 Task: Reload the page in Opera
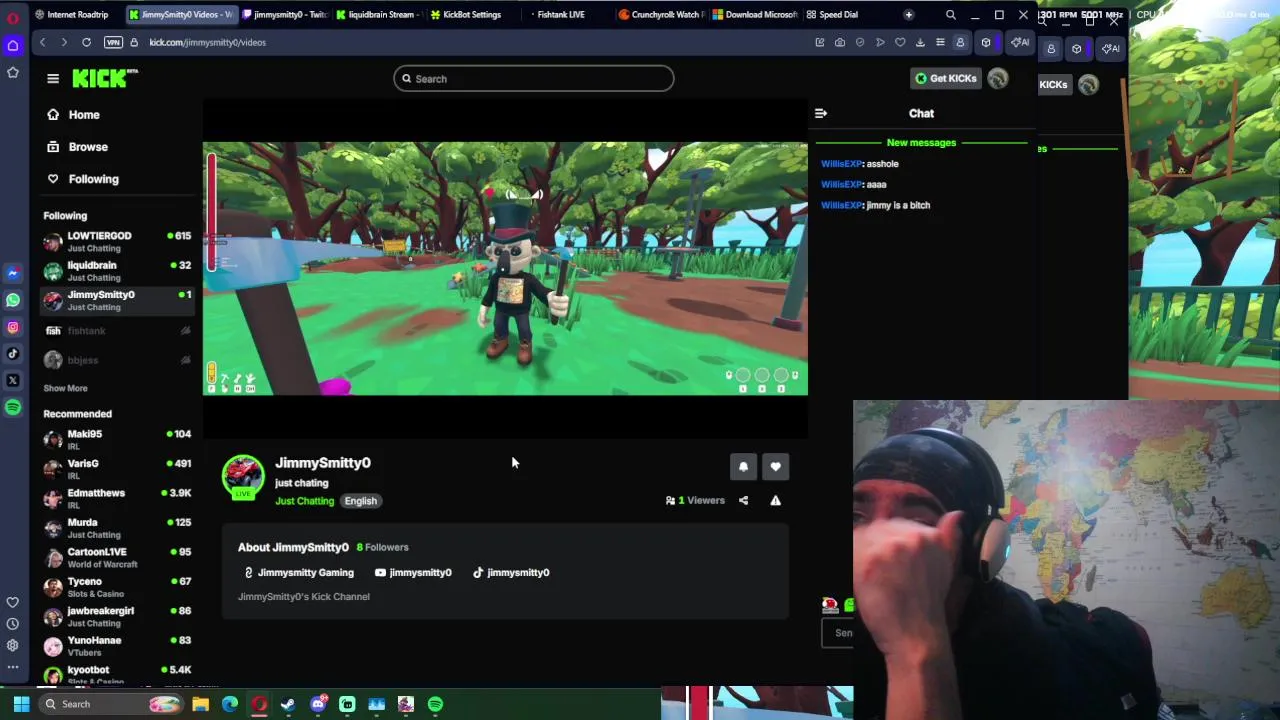pos(87,42)
